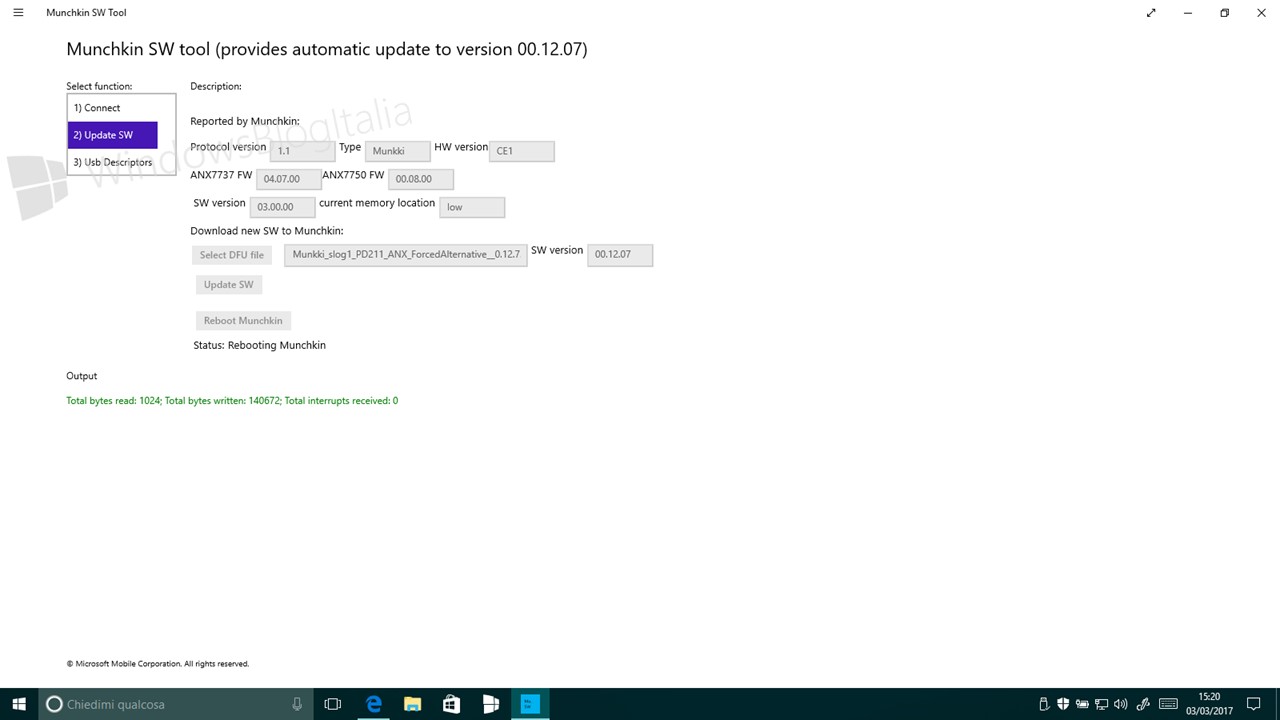Open Task View from the taskbar
Viewport: 1280px width, 720px height.
tap(333, 704)
